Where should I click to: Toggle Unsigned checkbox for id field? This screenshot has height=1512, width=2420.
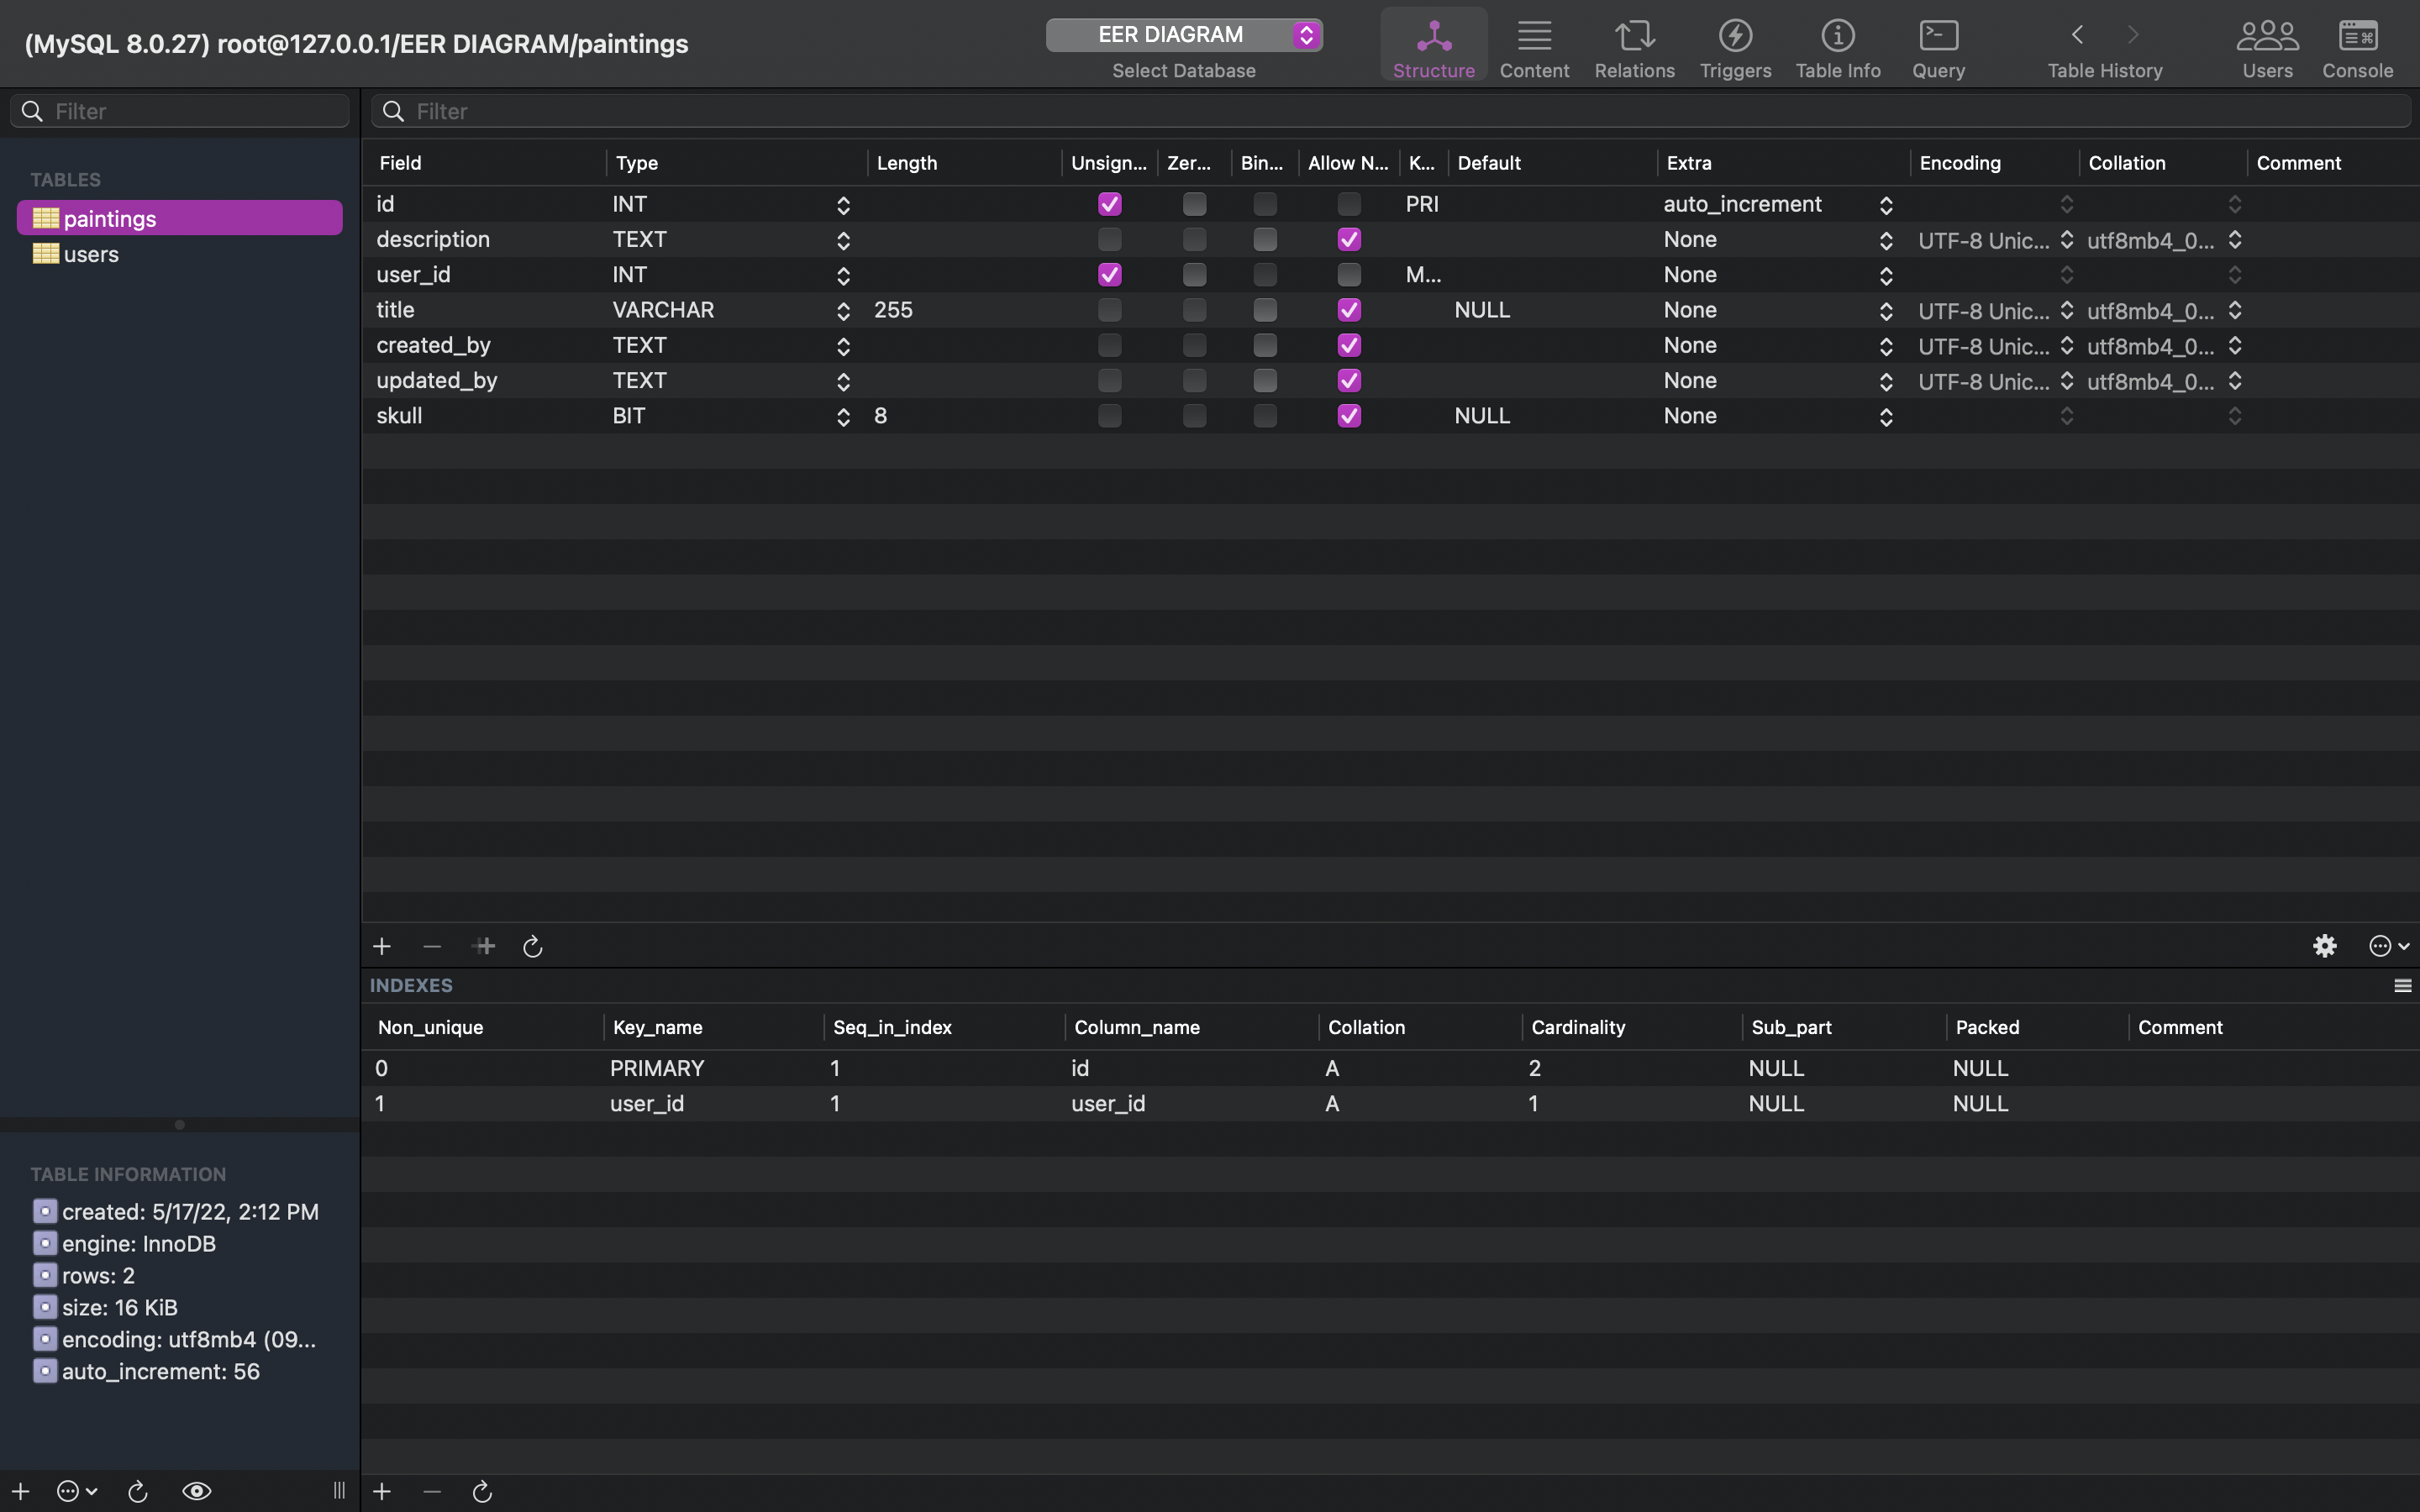click(1109, 204)
